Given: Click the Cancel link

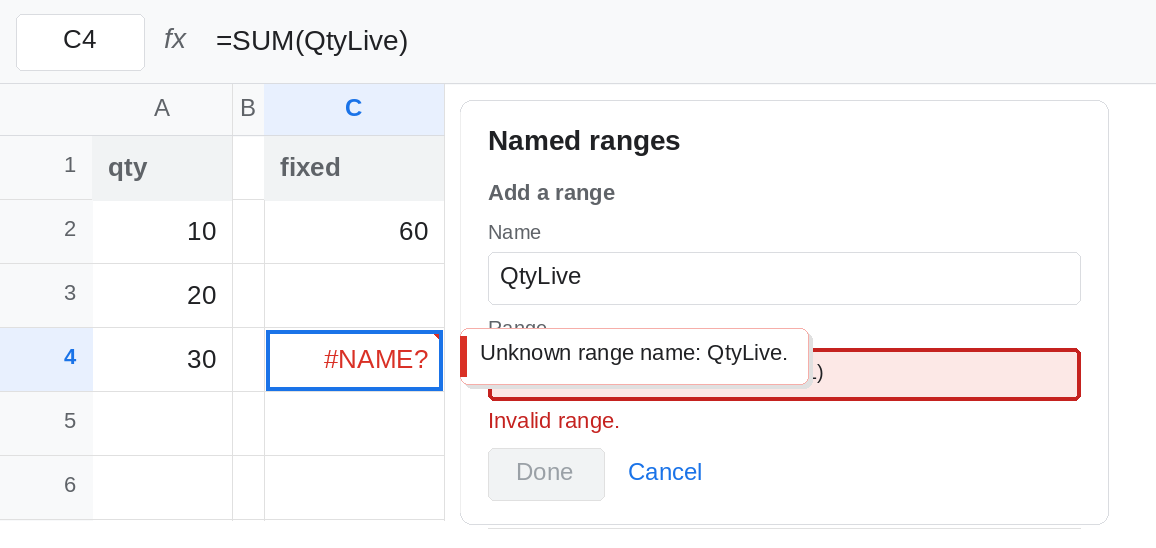Looking at the screenshot, I should [x=665, y=472].
